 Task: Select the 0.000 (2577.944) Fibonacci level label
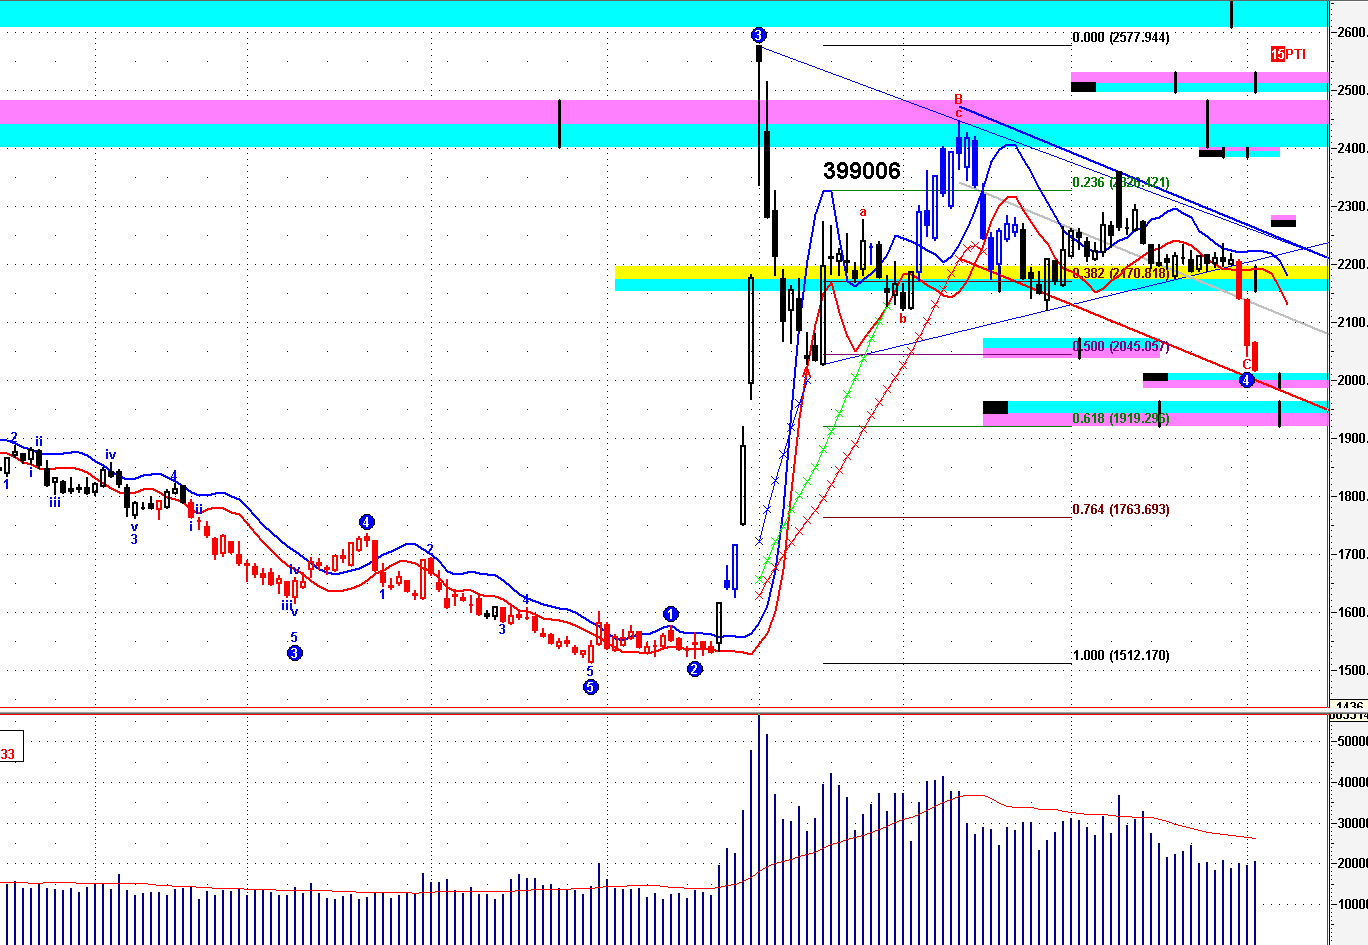click(1120, 38)
